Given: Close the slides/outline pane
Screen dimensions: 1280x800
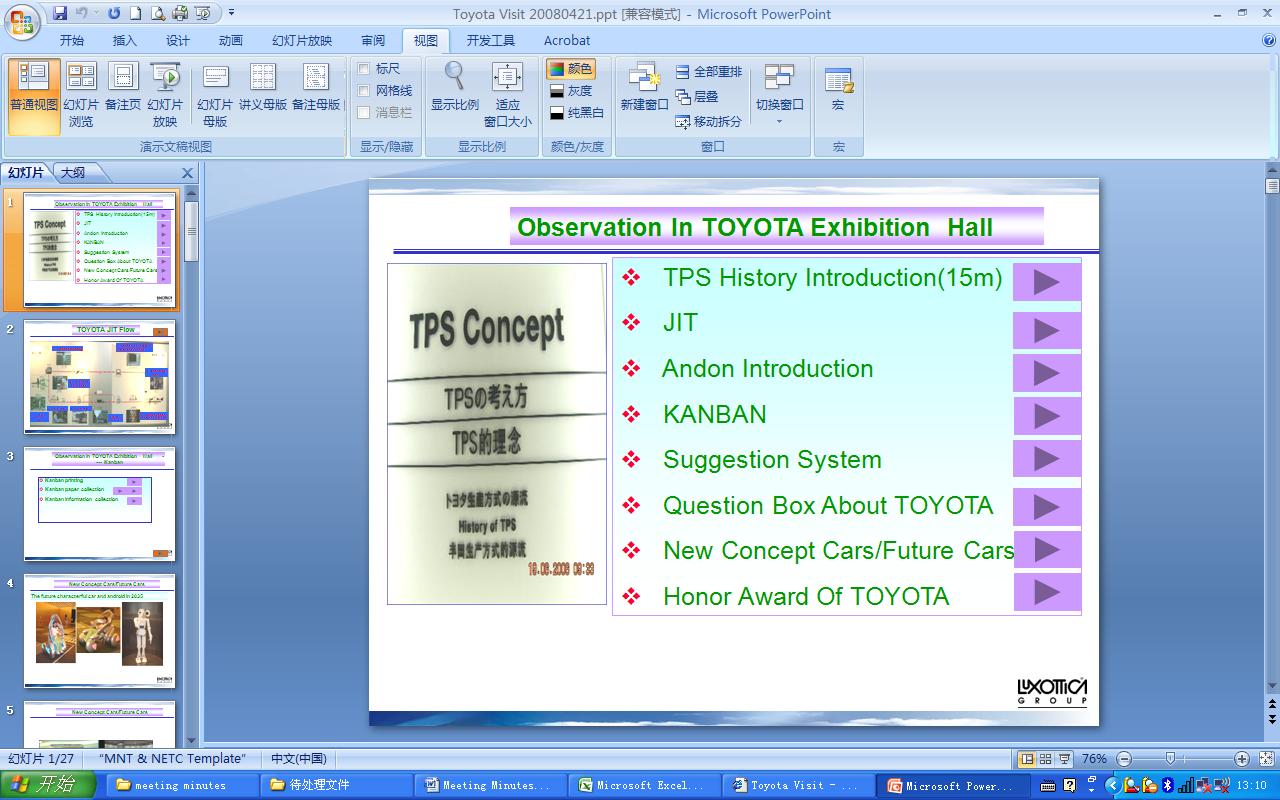Looking at the screenshot, I should click(x=187, y=173).
